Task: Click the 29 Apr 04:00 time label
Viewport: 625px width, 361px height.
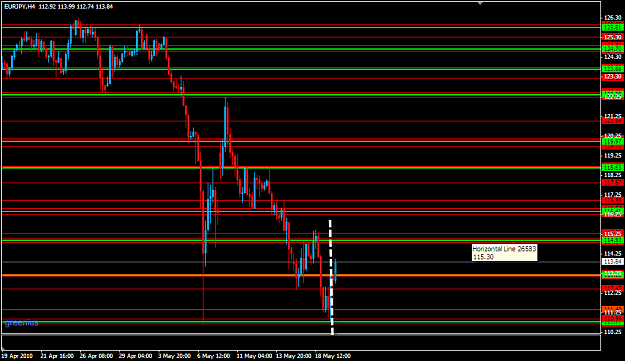Action: pos(135,356)
